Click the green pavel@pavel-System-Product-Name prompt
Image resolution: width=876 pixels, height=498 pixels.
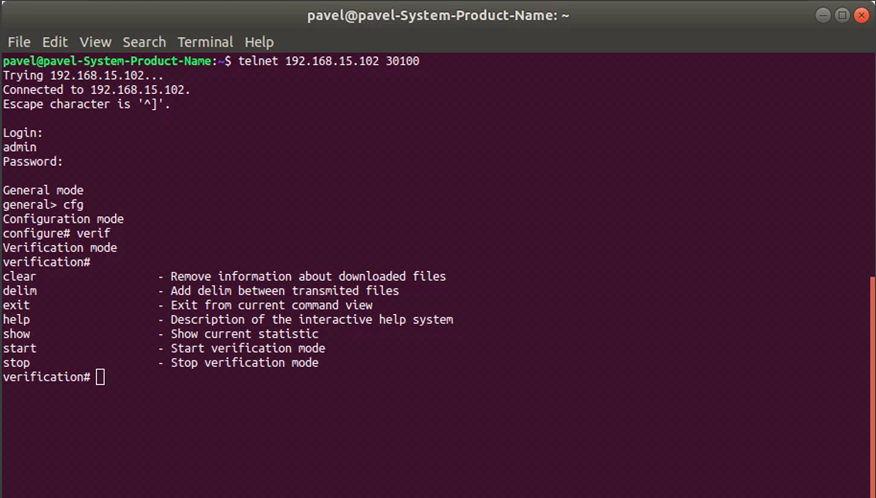(107, 61)
